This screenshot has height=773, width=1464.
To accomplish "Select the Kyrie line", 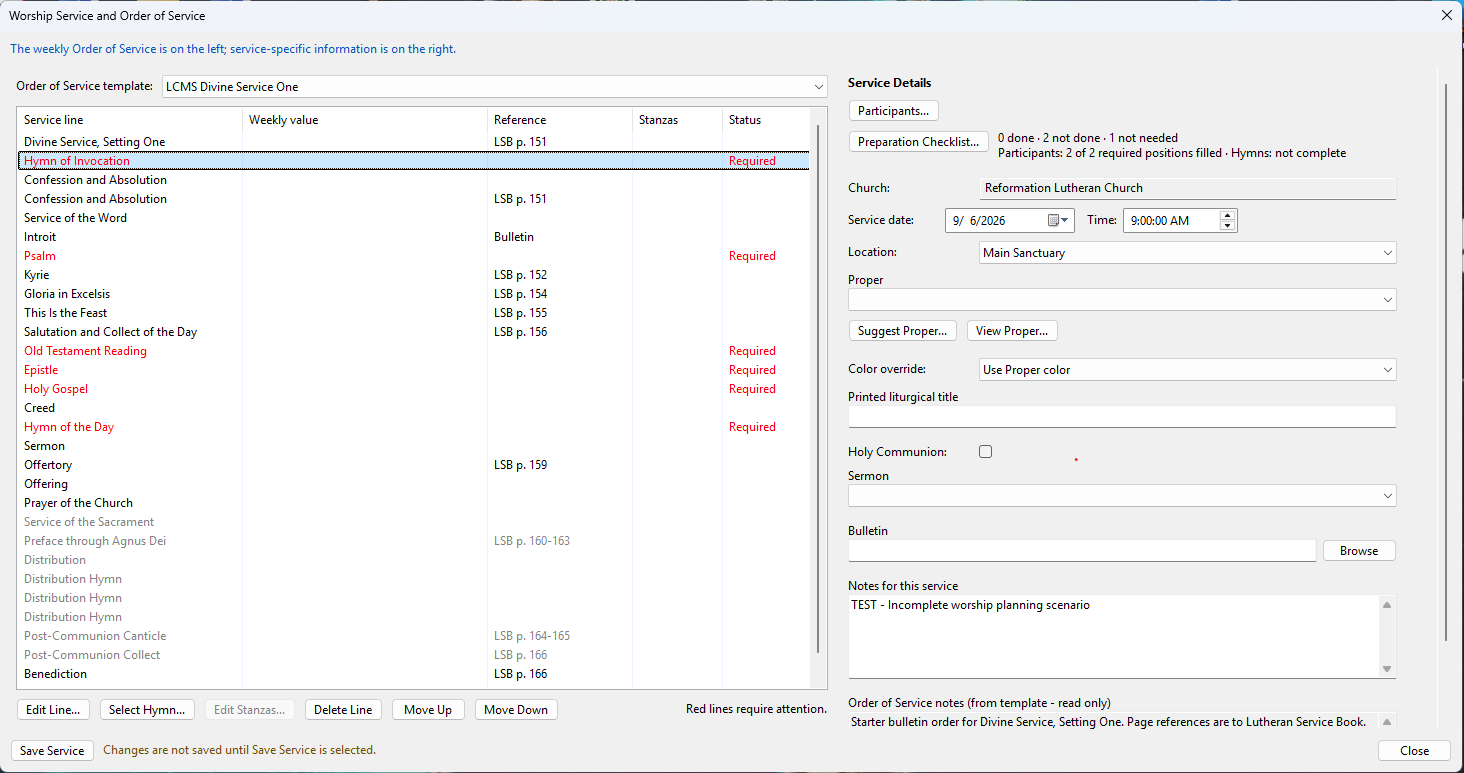I will click(414, 275).
